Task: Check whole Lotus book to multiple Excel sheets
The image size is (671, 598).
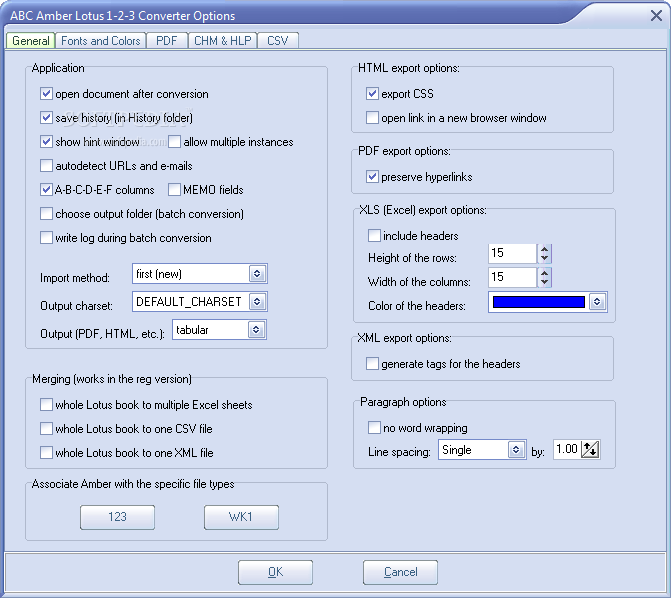Action: tap(46, 405)
